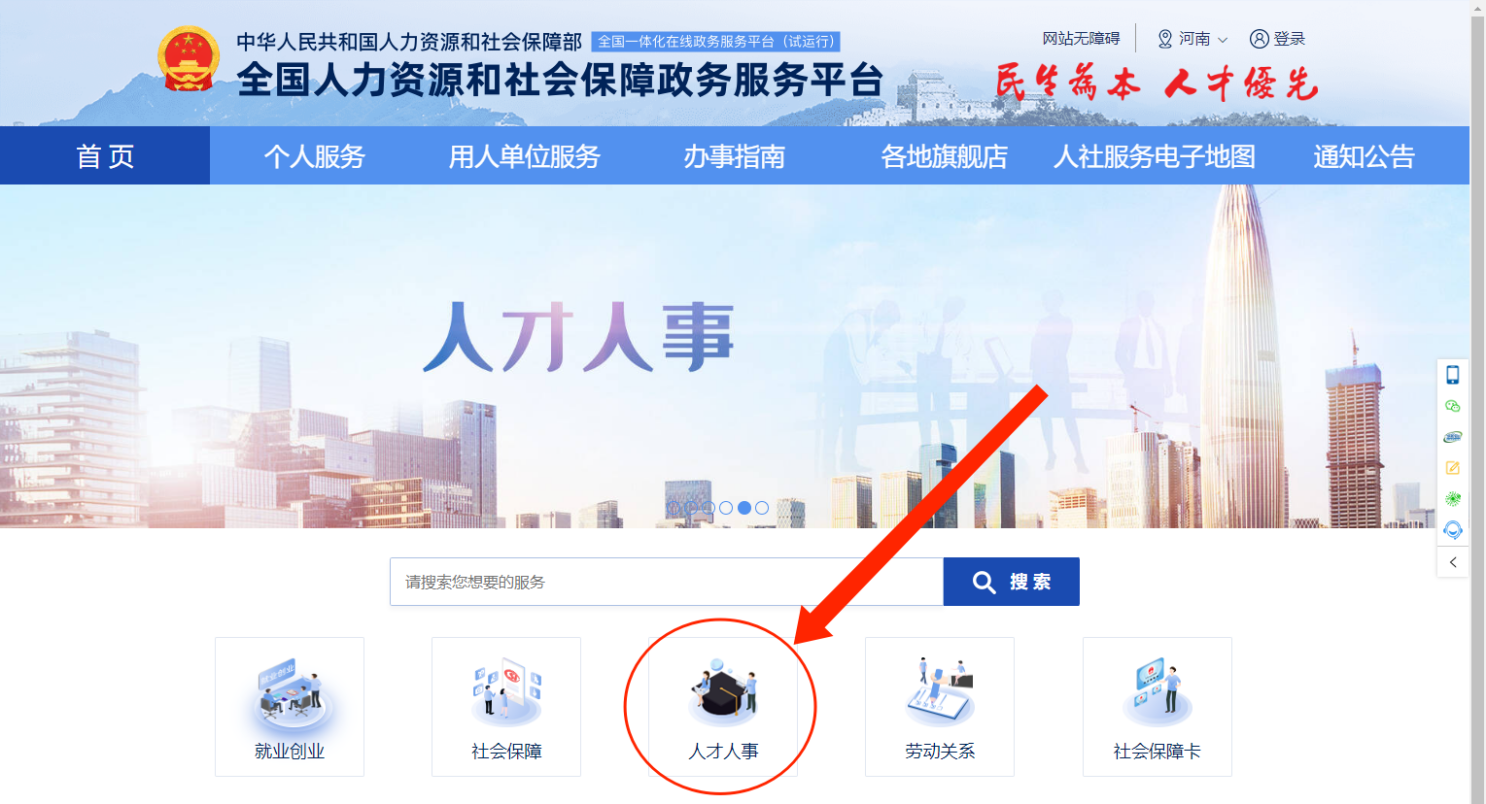The width and height of the screenshot is (1486, 804).
Task: Expand the 河南 region dropdown
Action: click(1192, 39)
